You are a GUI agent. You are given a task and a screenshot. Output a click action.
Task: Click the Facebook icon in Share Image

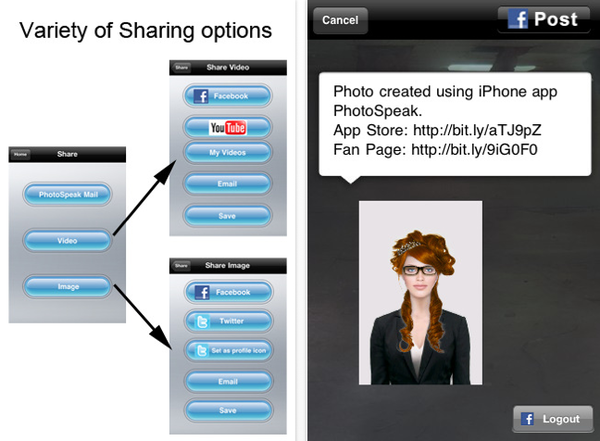coord(202,292)
